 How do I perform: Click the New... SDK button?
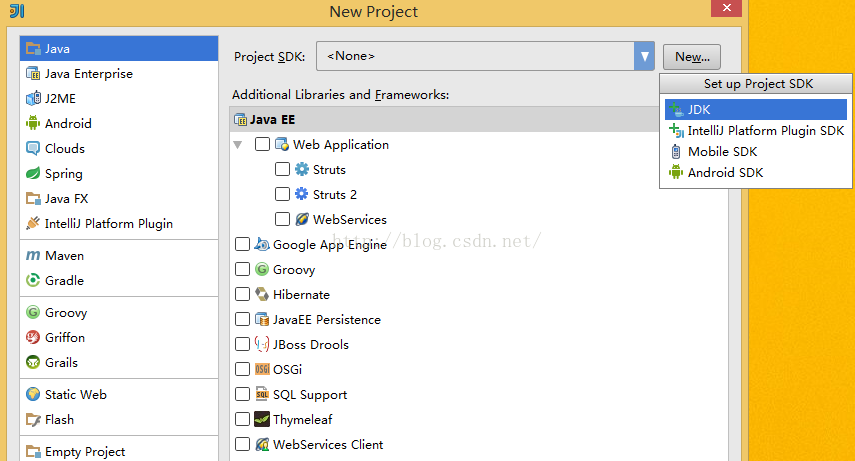point(692,57)
